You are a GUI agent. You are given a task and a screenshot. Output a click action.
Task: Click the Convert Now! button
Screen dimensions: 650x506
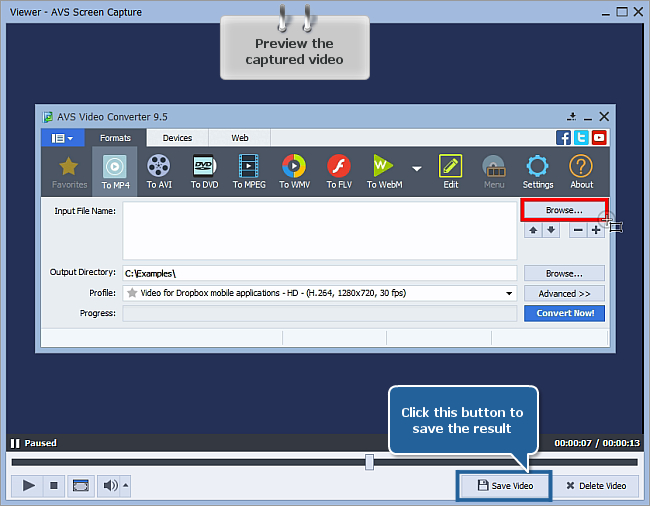coord(564,313)
